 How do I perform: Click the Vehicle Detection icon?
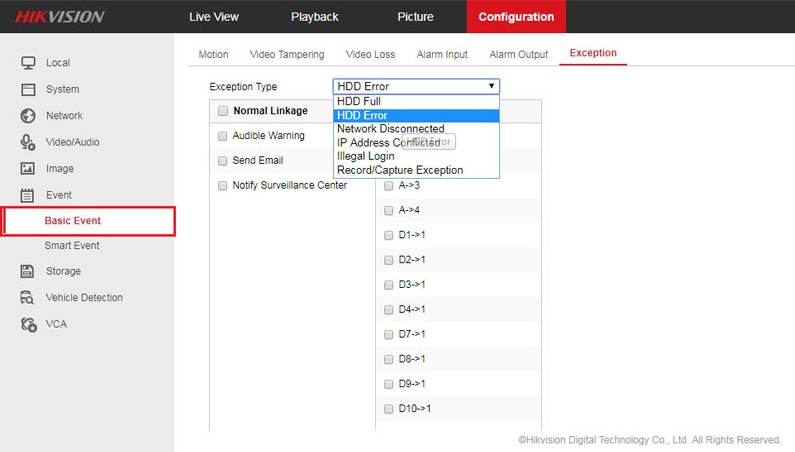(27, 297)
